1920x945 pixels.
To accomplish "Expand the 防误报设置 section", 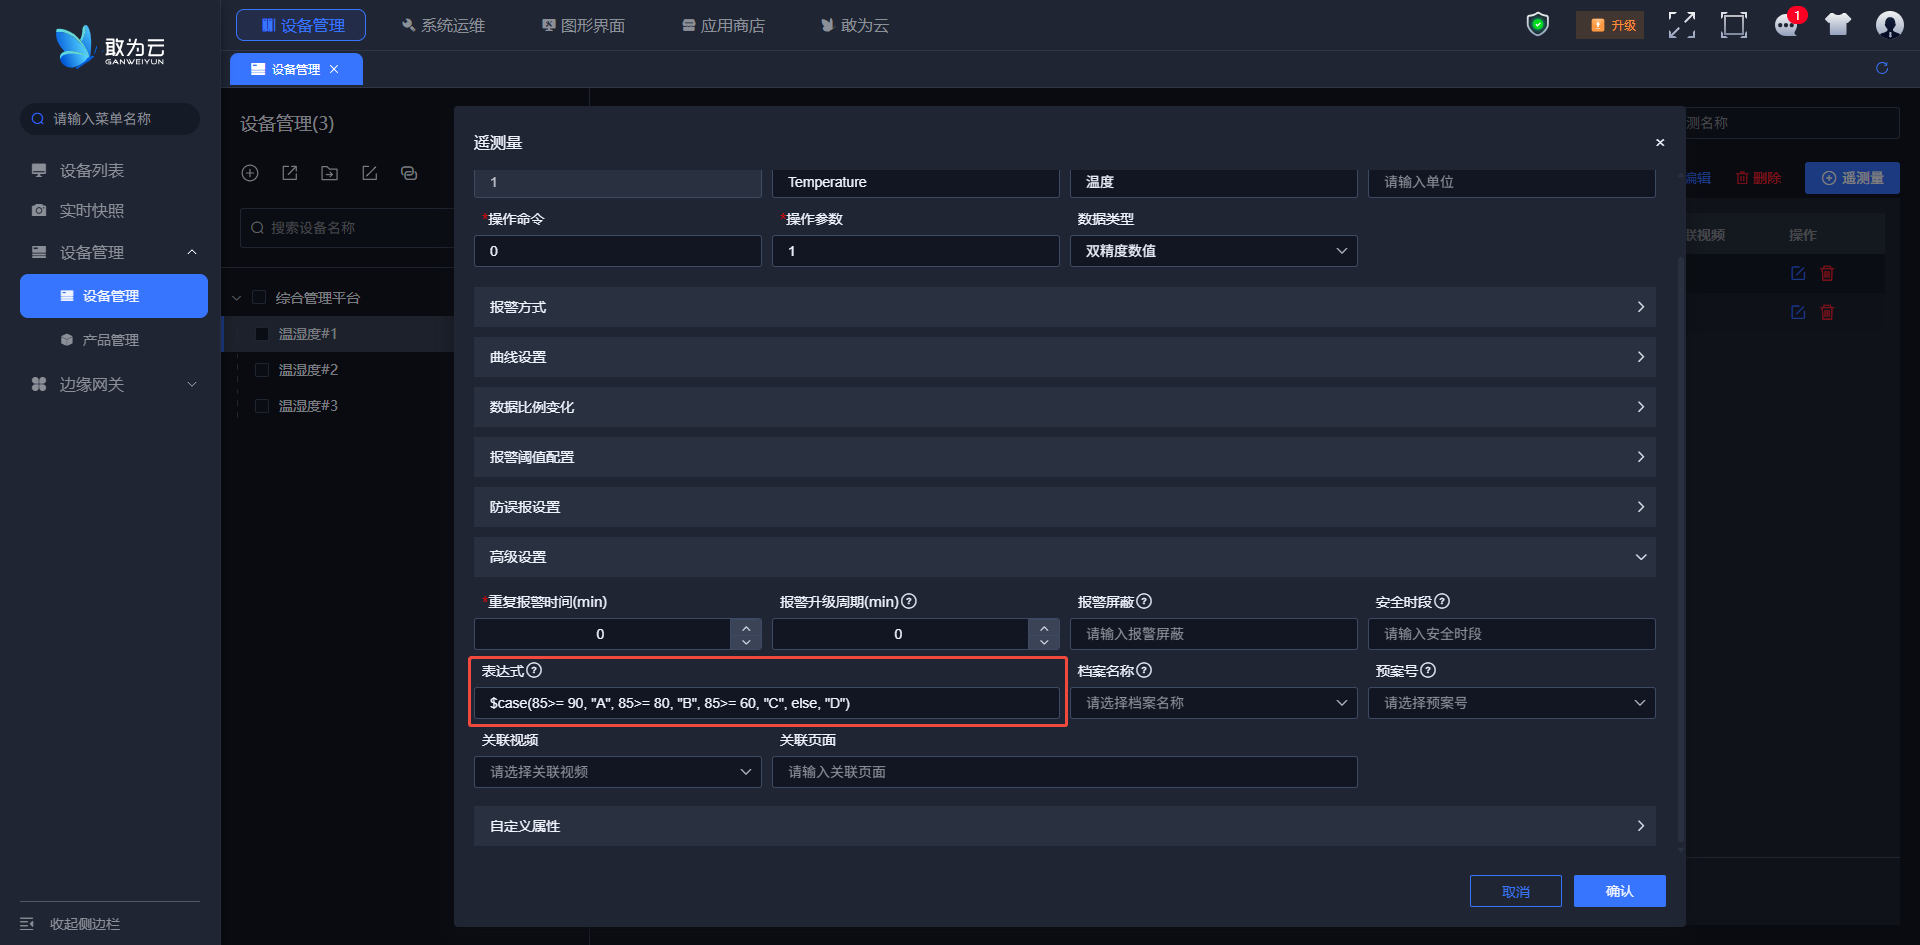I will pos(1064,507).
